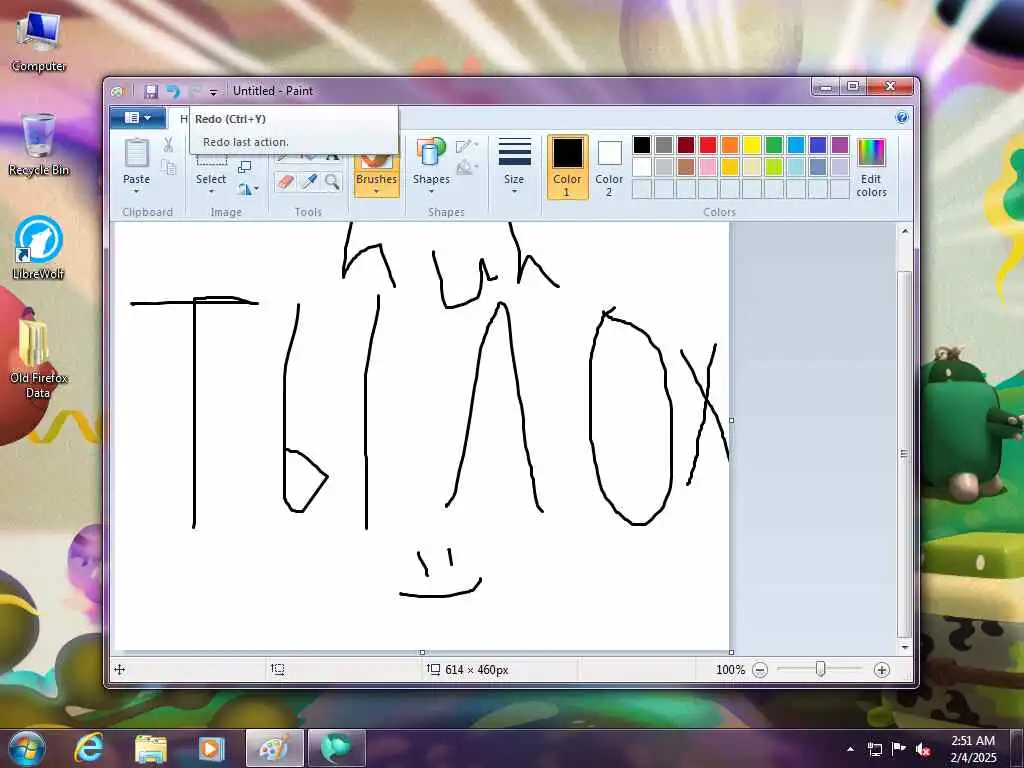Viewport: 1024px width, 768px height.
Task: Click the Paint application icon in title bar
Action: 118,91
